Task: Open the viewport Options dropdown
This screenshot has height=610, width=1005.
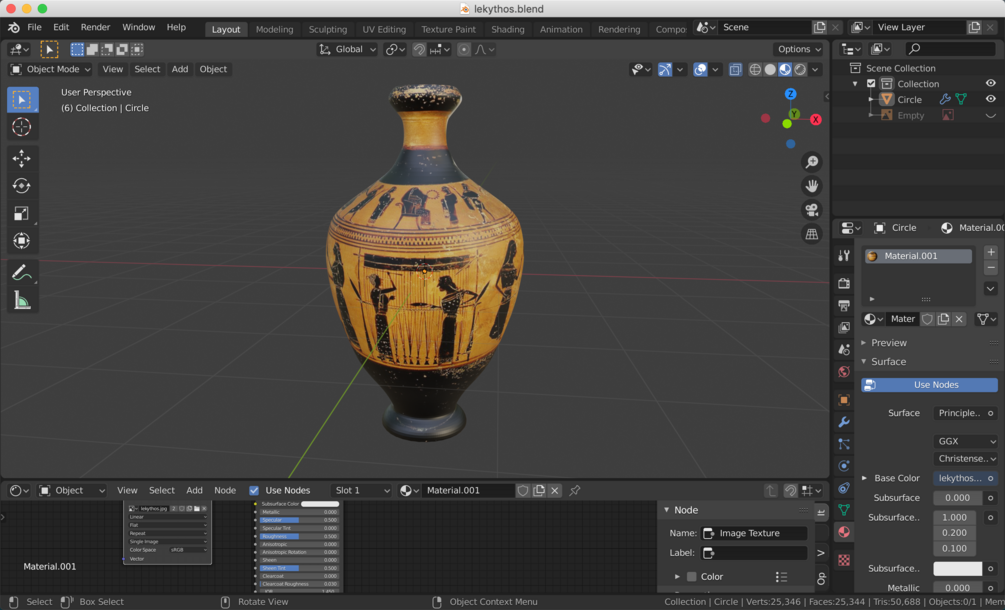Action: pos(799,49)
